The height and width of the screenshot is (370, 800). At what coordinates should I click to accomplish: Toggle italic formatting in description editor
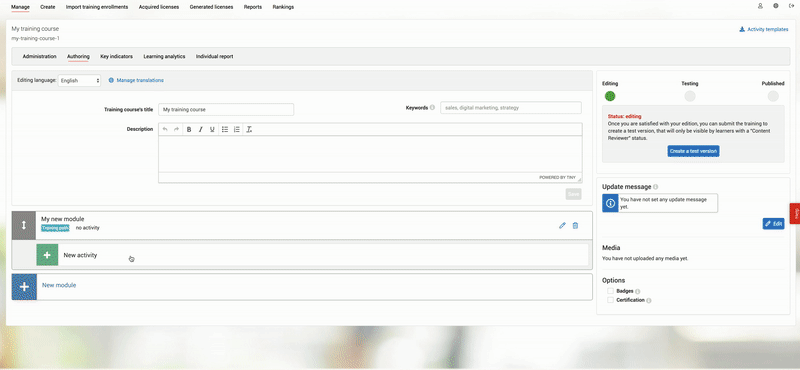pyautogui.click(x=201, y=130)
